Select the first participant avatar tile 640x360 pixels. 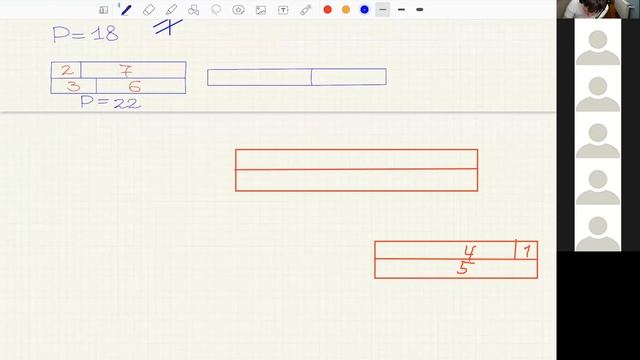click(598, 42)
